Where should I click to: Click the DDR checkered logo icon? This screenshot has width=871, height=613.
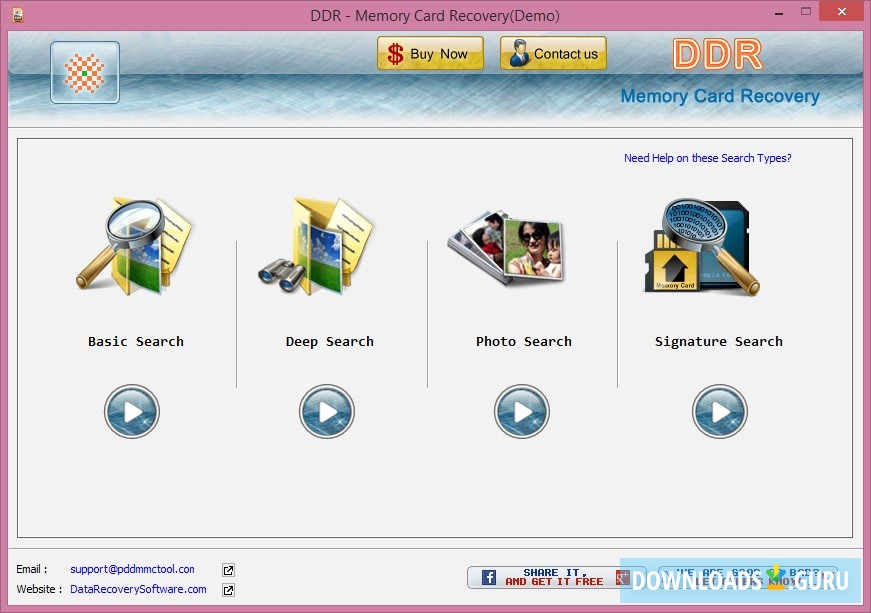[x=83, y=72]
